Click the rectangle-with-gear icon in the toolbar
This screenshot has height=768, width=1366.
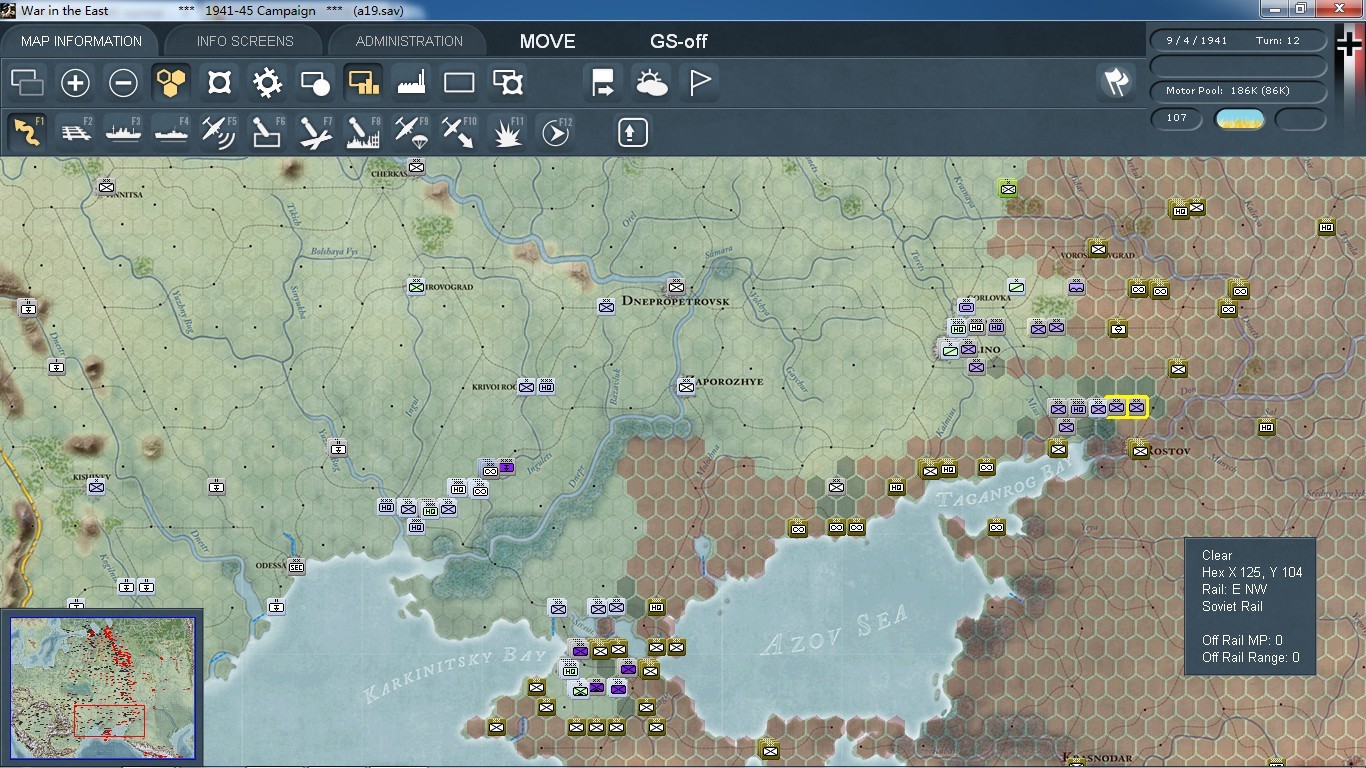[x=508, y=83]
